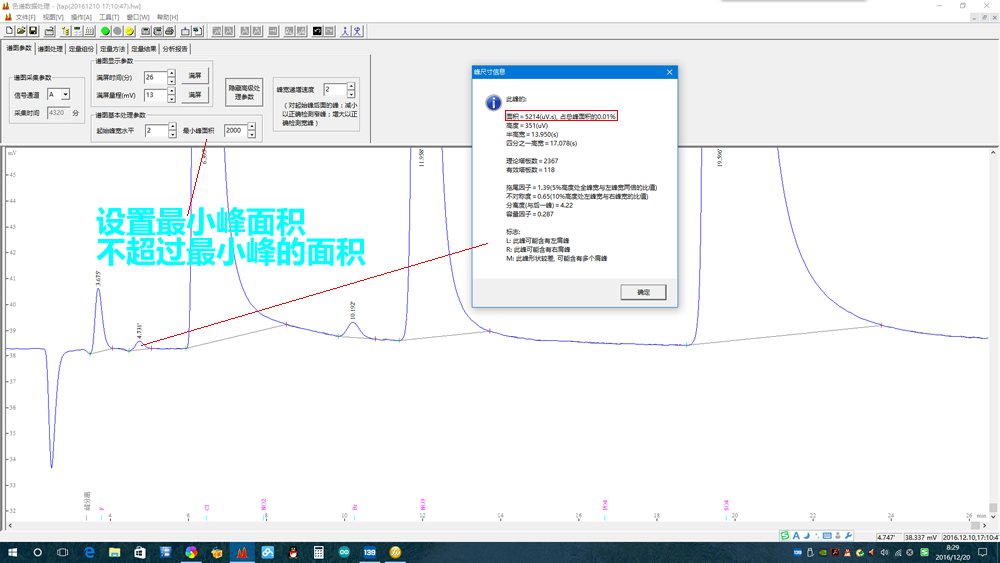Click the chart horizontal scrollbar right arrow

coord(984,525)
